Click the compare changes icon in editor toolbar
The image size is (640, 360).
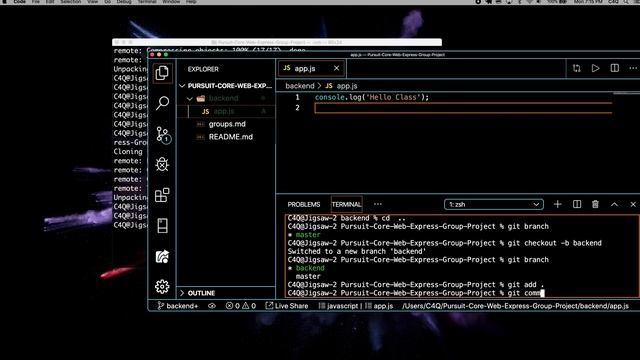coord(576,68)
